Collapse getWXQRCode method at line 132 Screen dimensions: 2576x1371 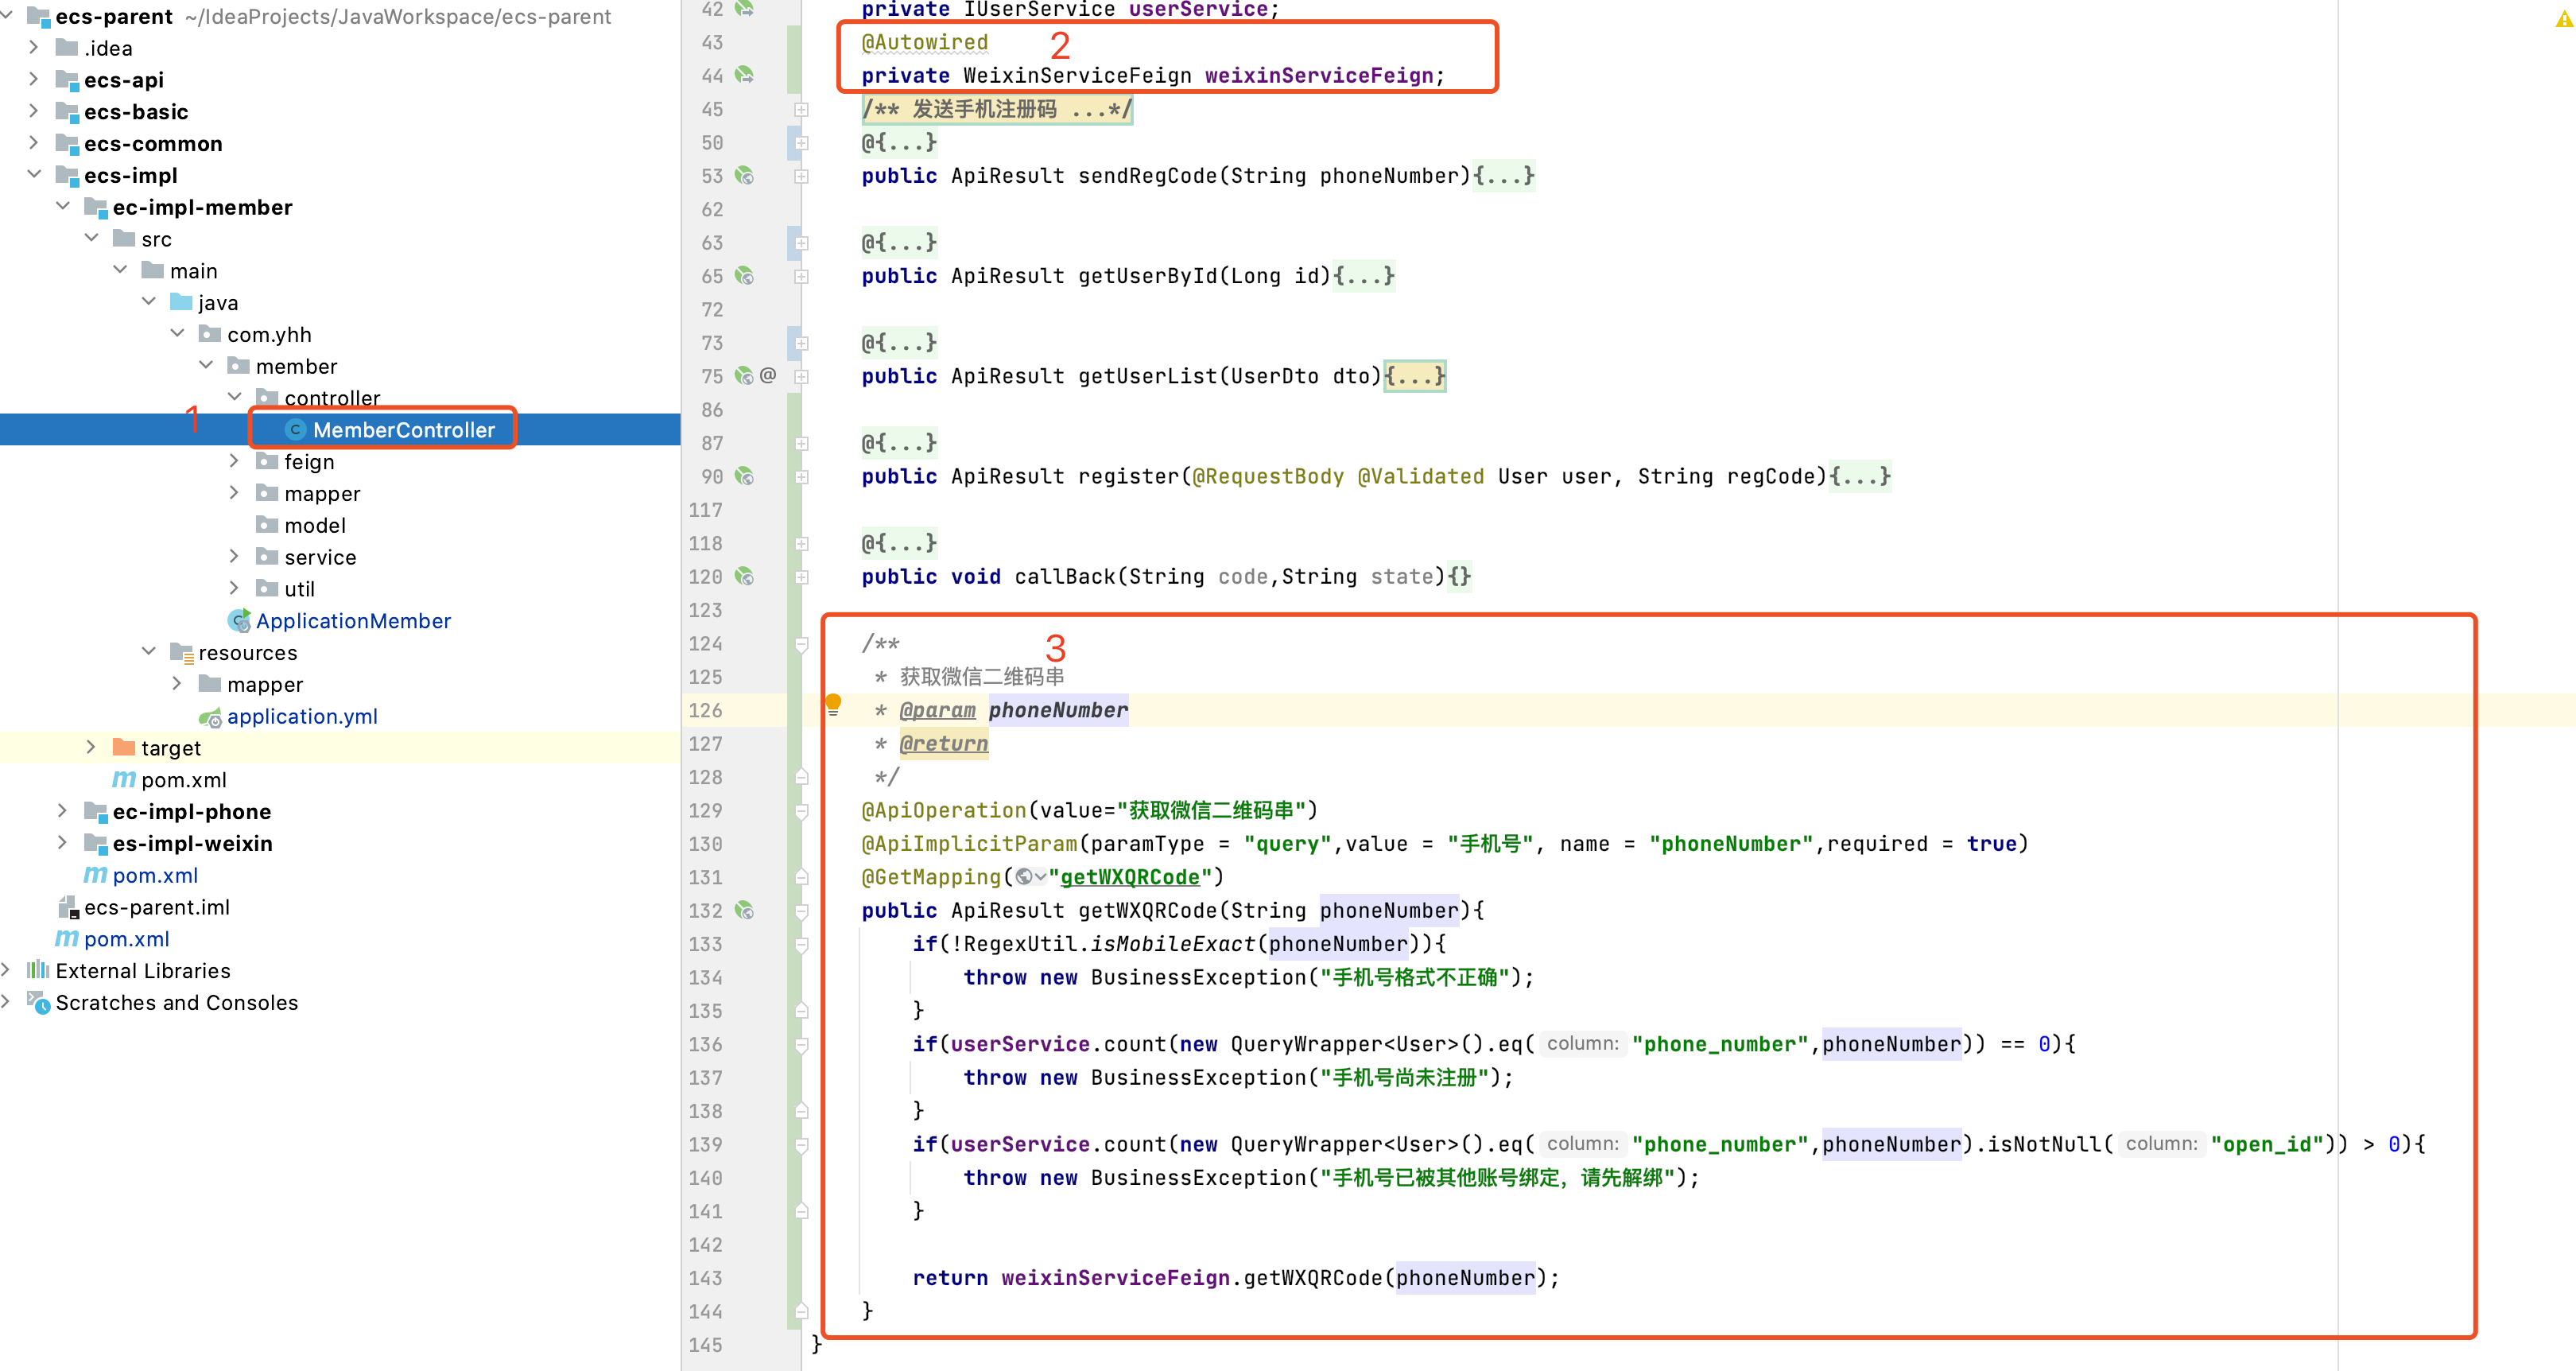tap(801, 910)
